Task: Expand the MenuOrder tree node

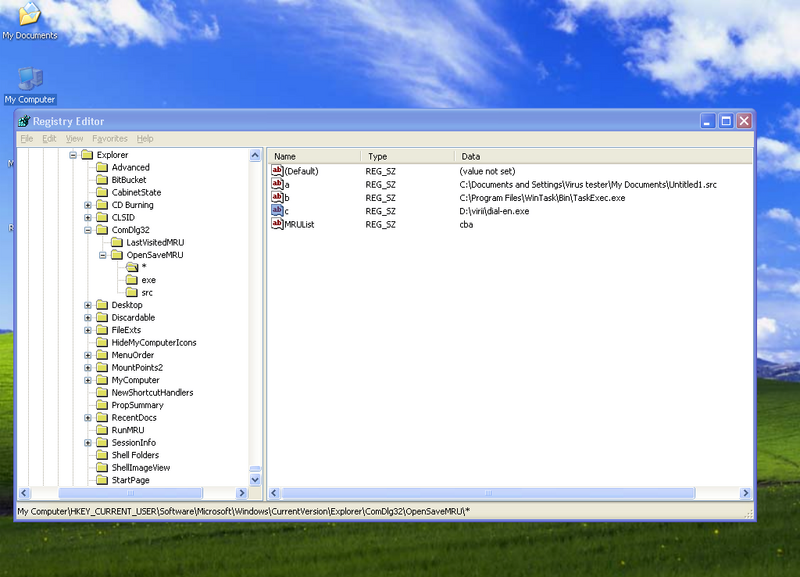Action: click(x=88, y=355)
